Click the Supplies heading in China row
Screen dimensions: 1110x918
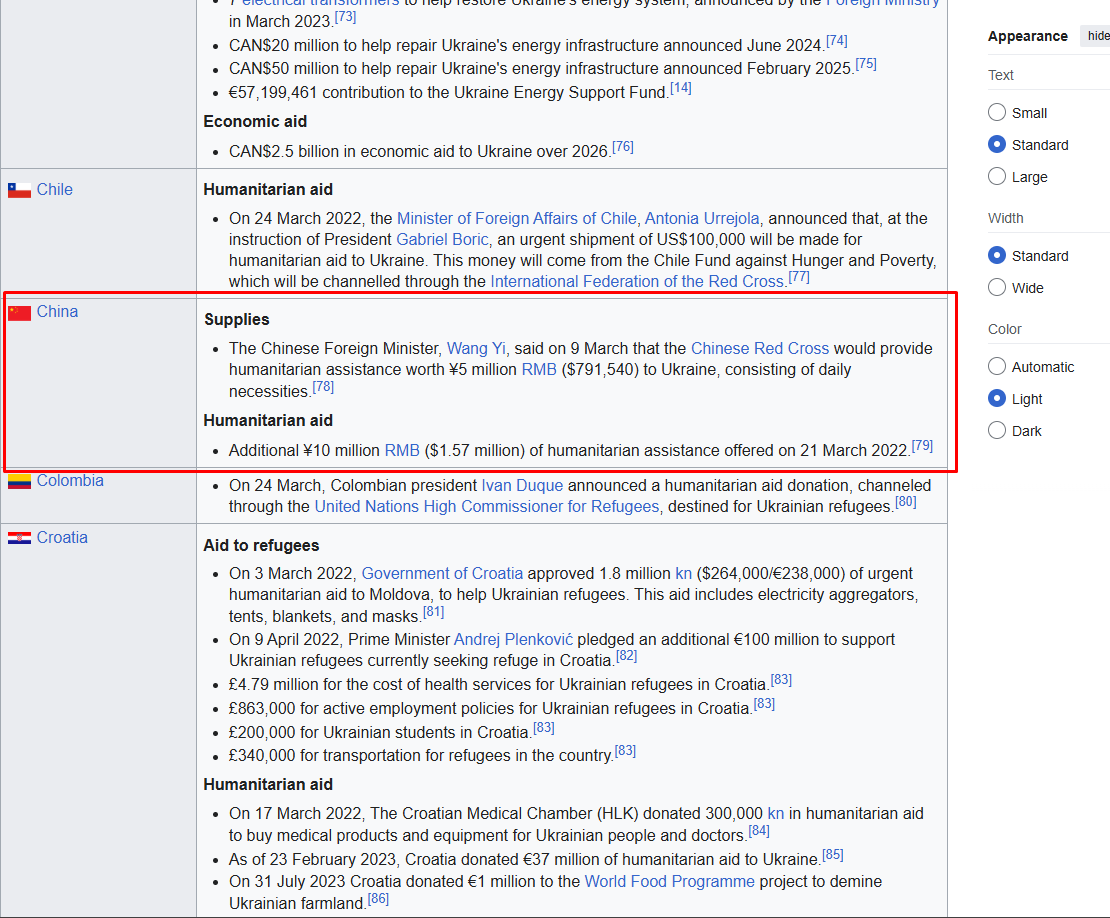click(236, 319)
